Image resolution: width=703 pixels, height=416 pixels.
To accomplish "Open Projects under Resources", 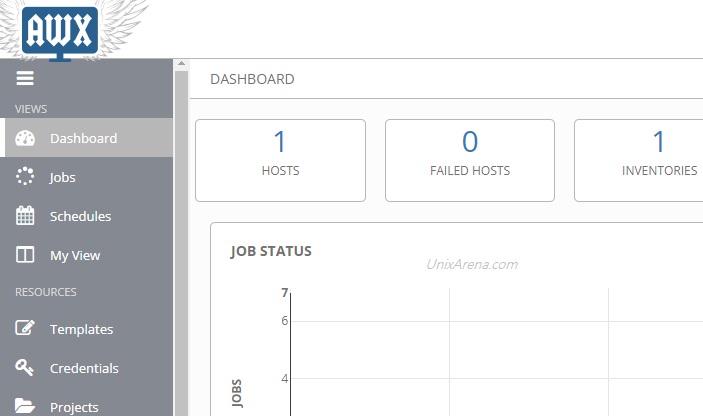I will coord(74,407).
